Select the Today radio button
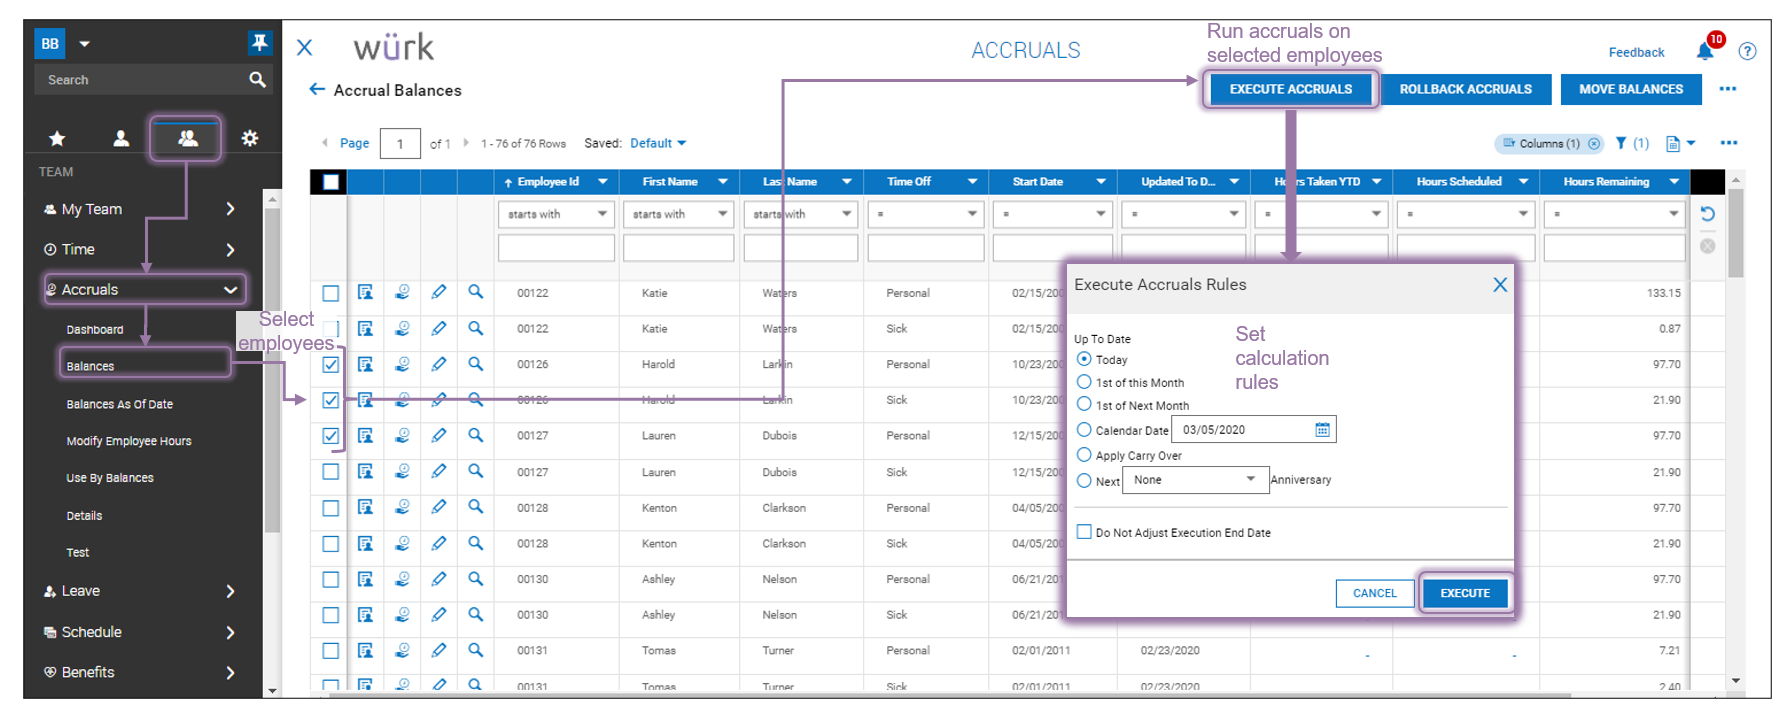 [1084, 358]
